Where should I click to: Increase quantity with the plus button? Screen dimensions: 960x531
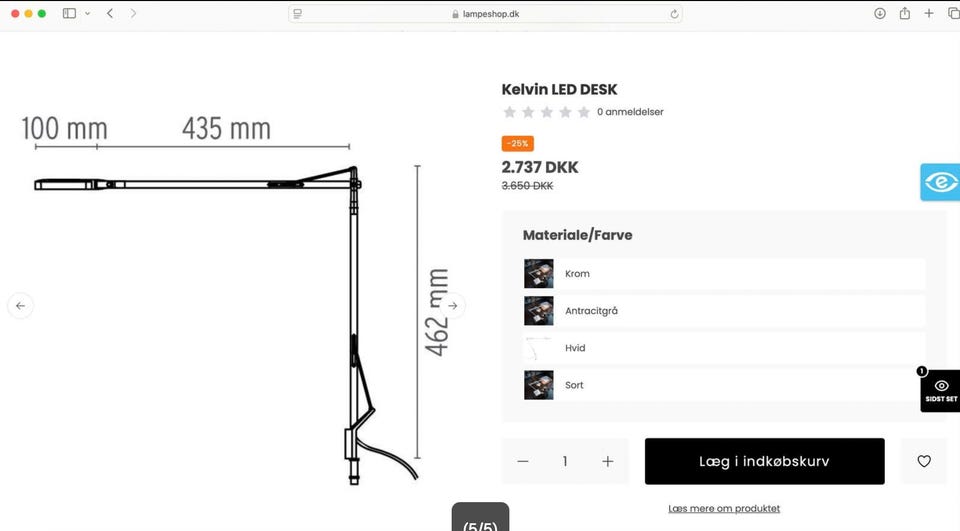[x=607, y=461]
